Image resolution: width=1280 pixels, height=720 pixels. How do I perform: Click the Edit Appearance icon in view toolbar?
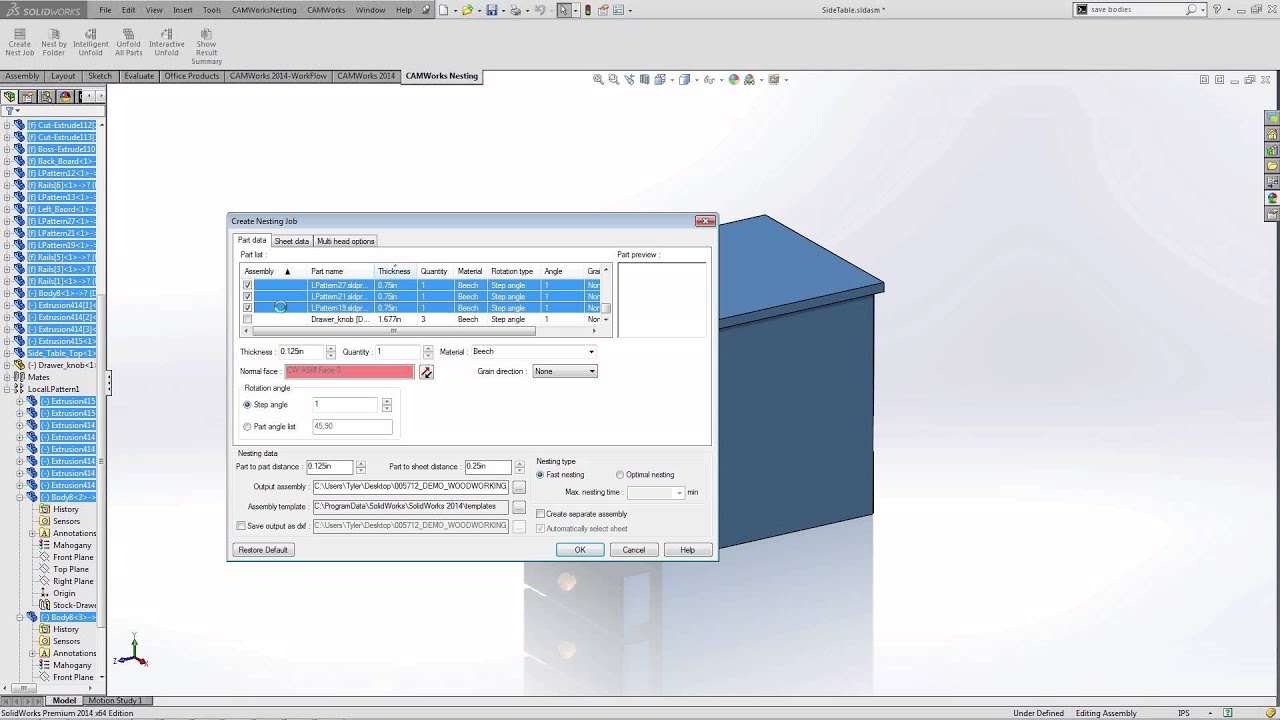734,79
